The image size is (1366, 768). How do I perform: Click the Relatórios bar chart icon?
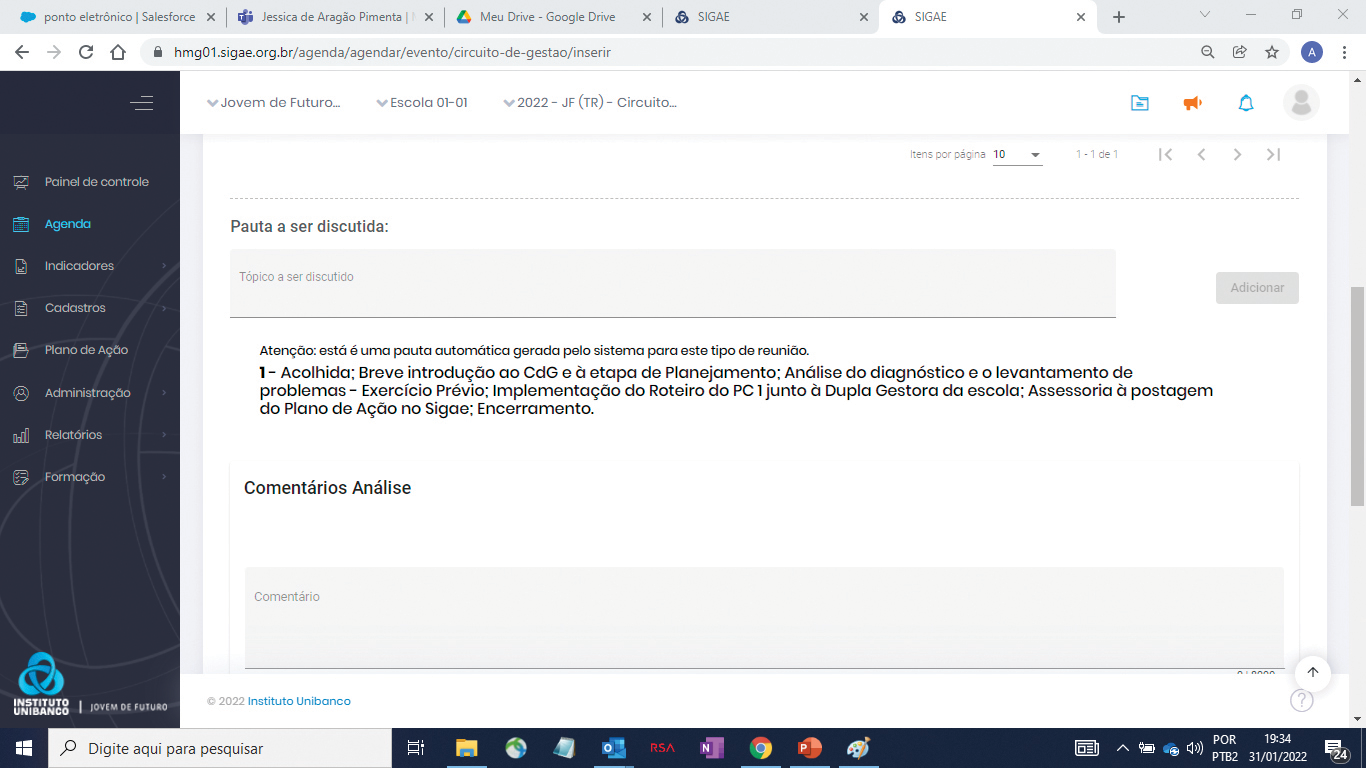coord(21,435)
